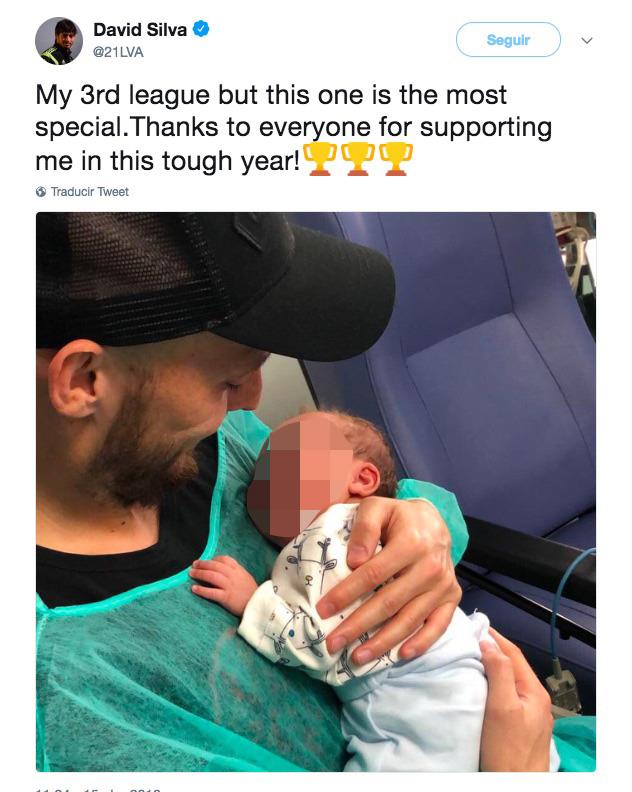Open the David Silva name link

140,30
